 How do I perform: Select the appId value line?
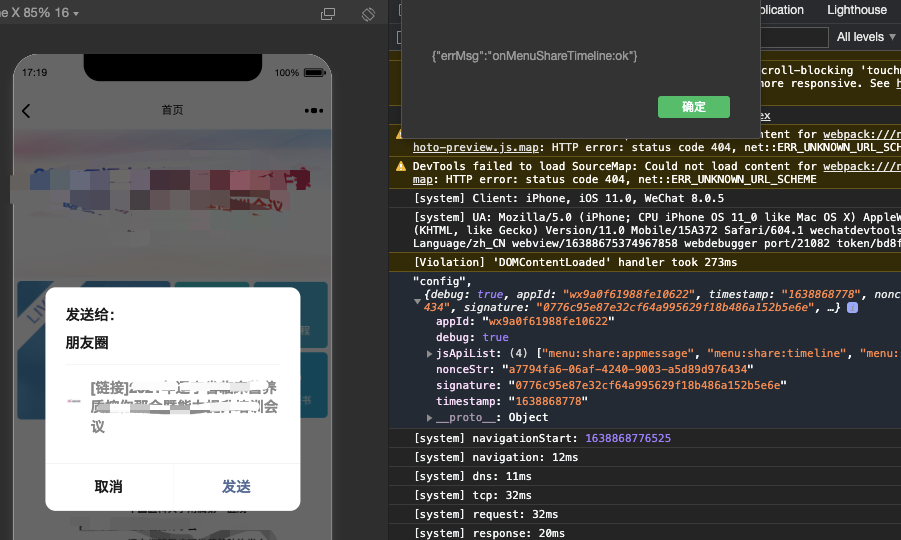tap(525, 321)
